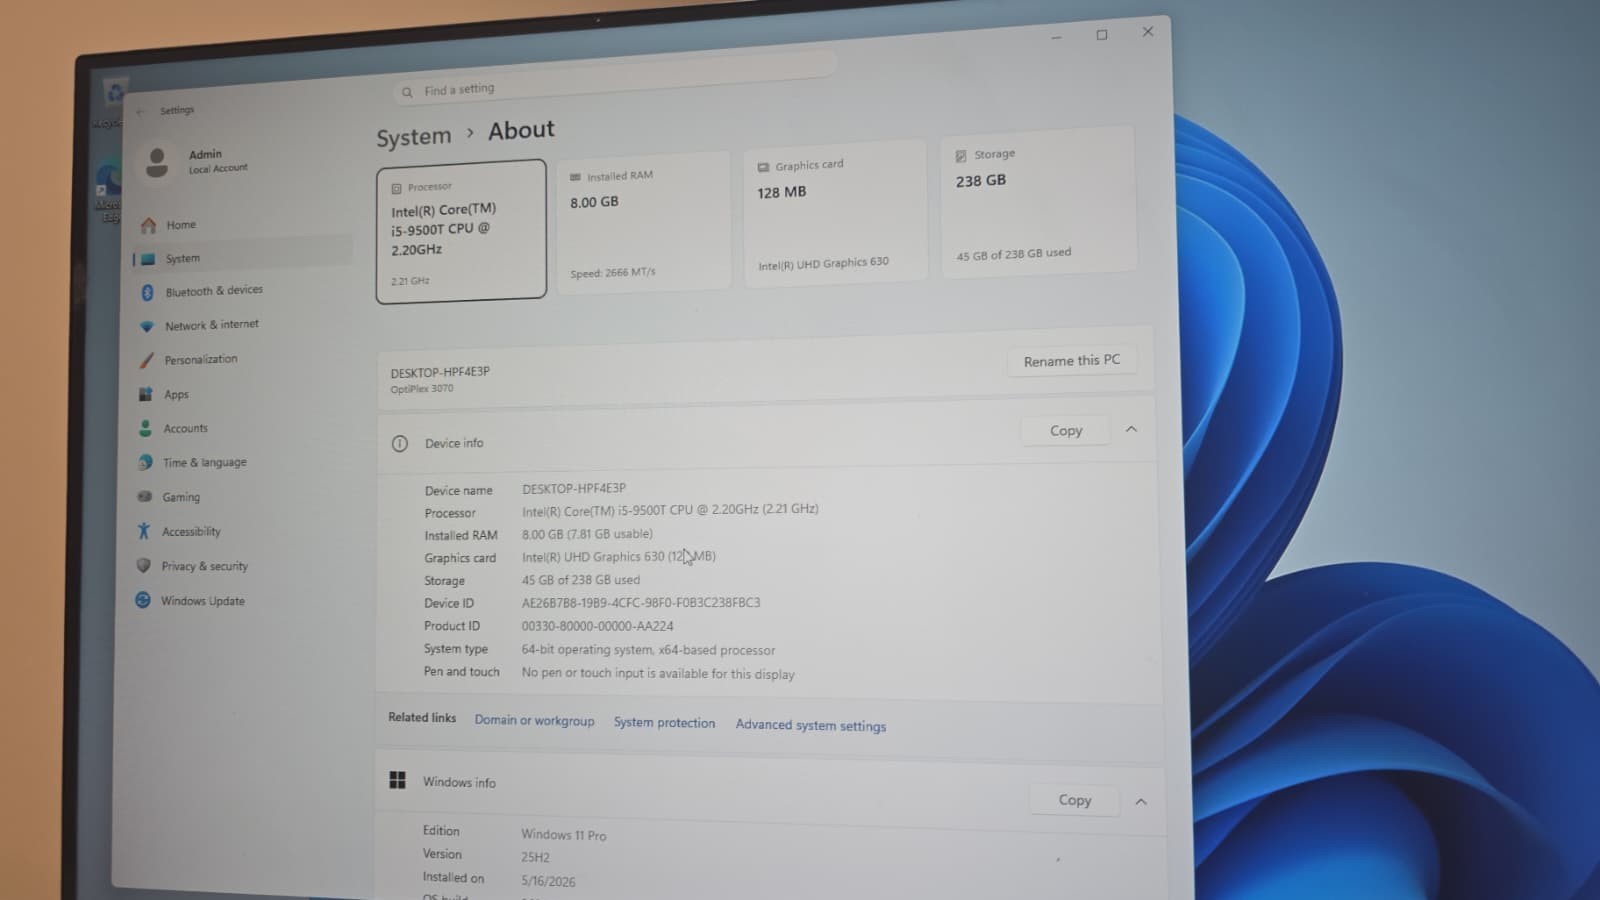Click the Gaming controller icon

(145, 496)
